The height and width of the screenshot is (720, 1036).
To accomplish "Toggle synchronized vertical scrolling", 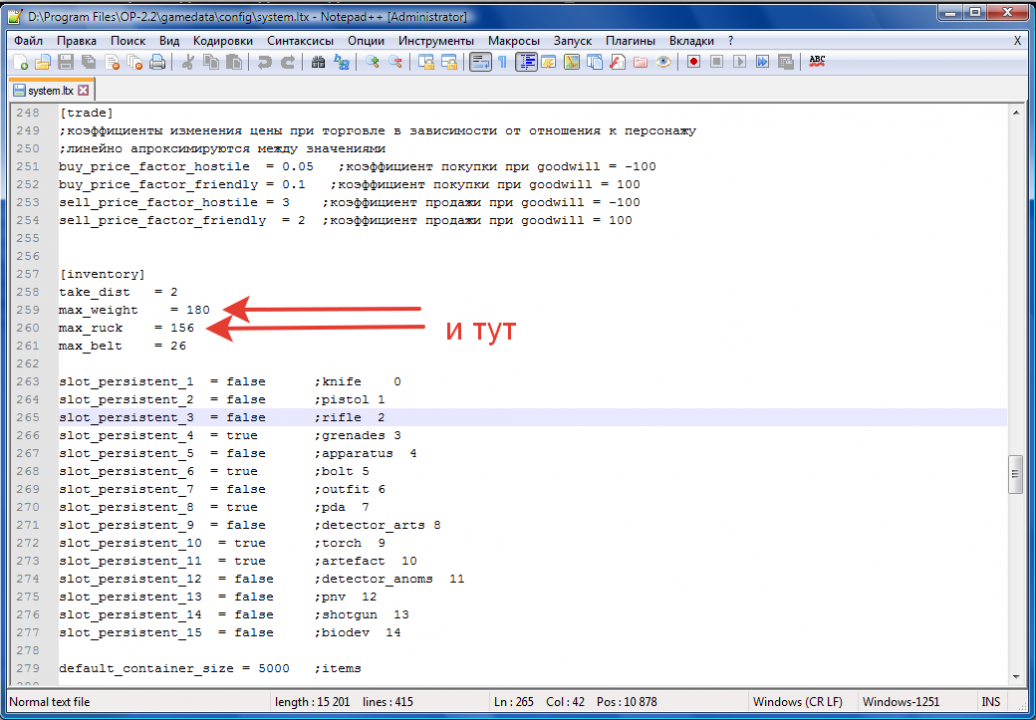I will pyautogui.click(x=427, y=63).
